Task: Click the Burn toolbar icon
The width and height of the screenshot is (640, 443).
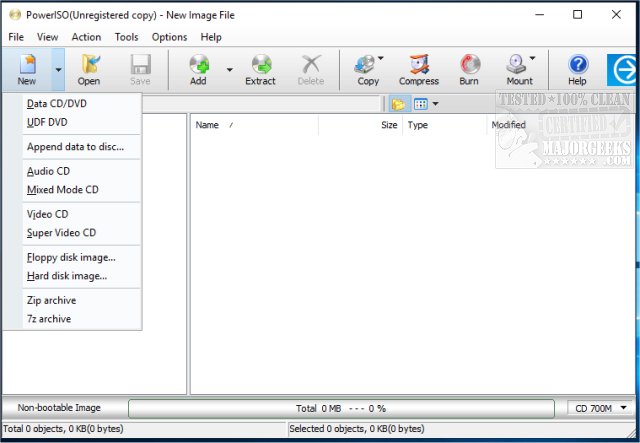Action: [469, 69]
